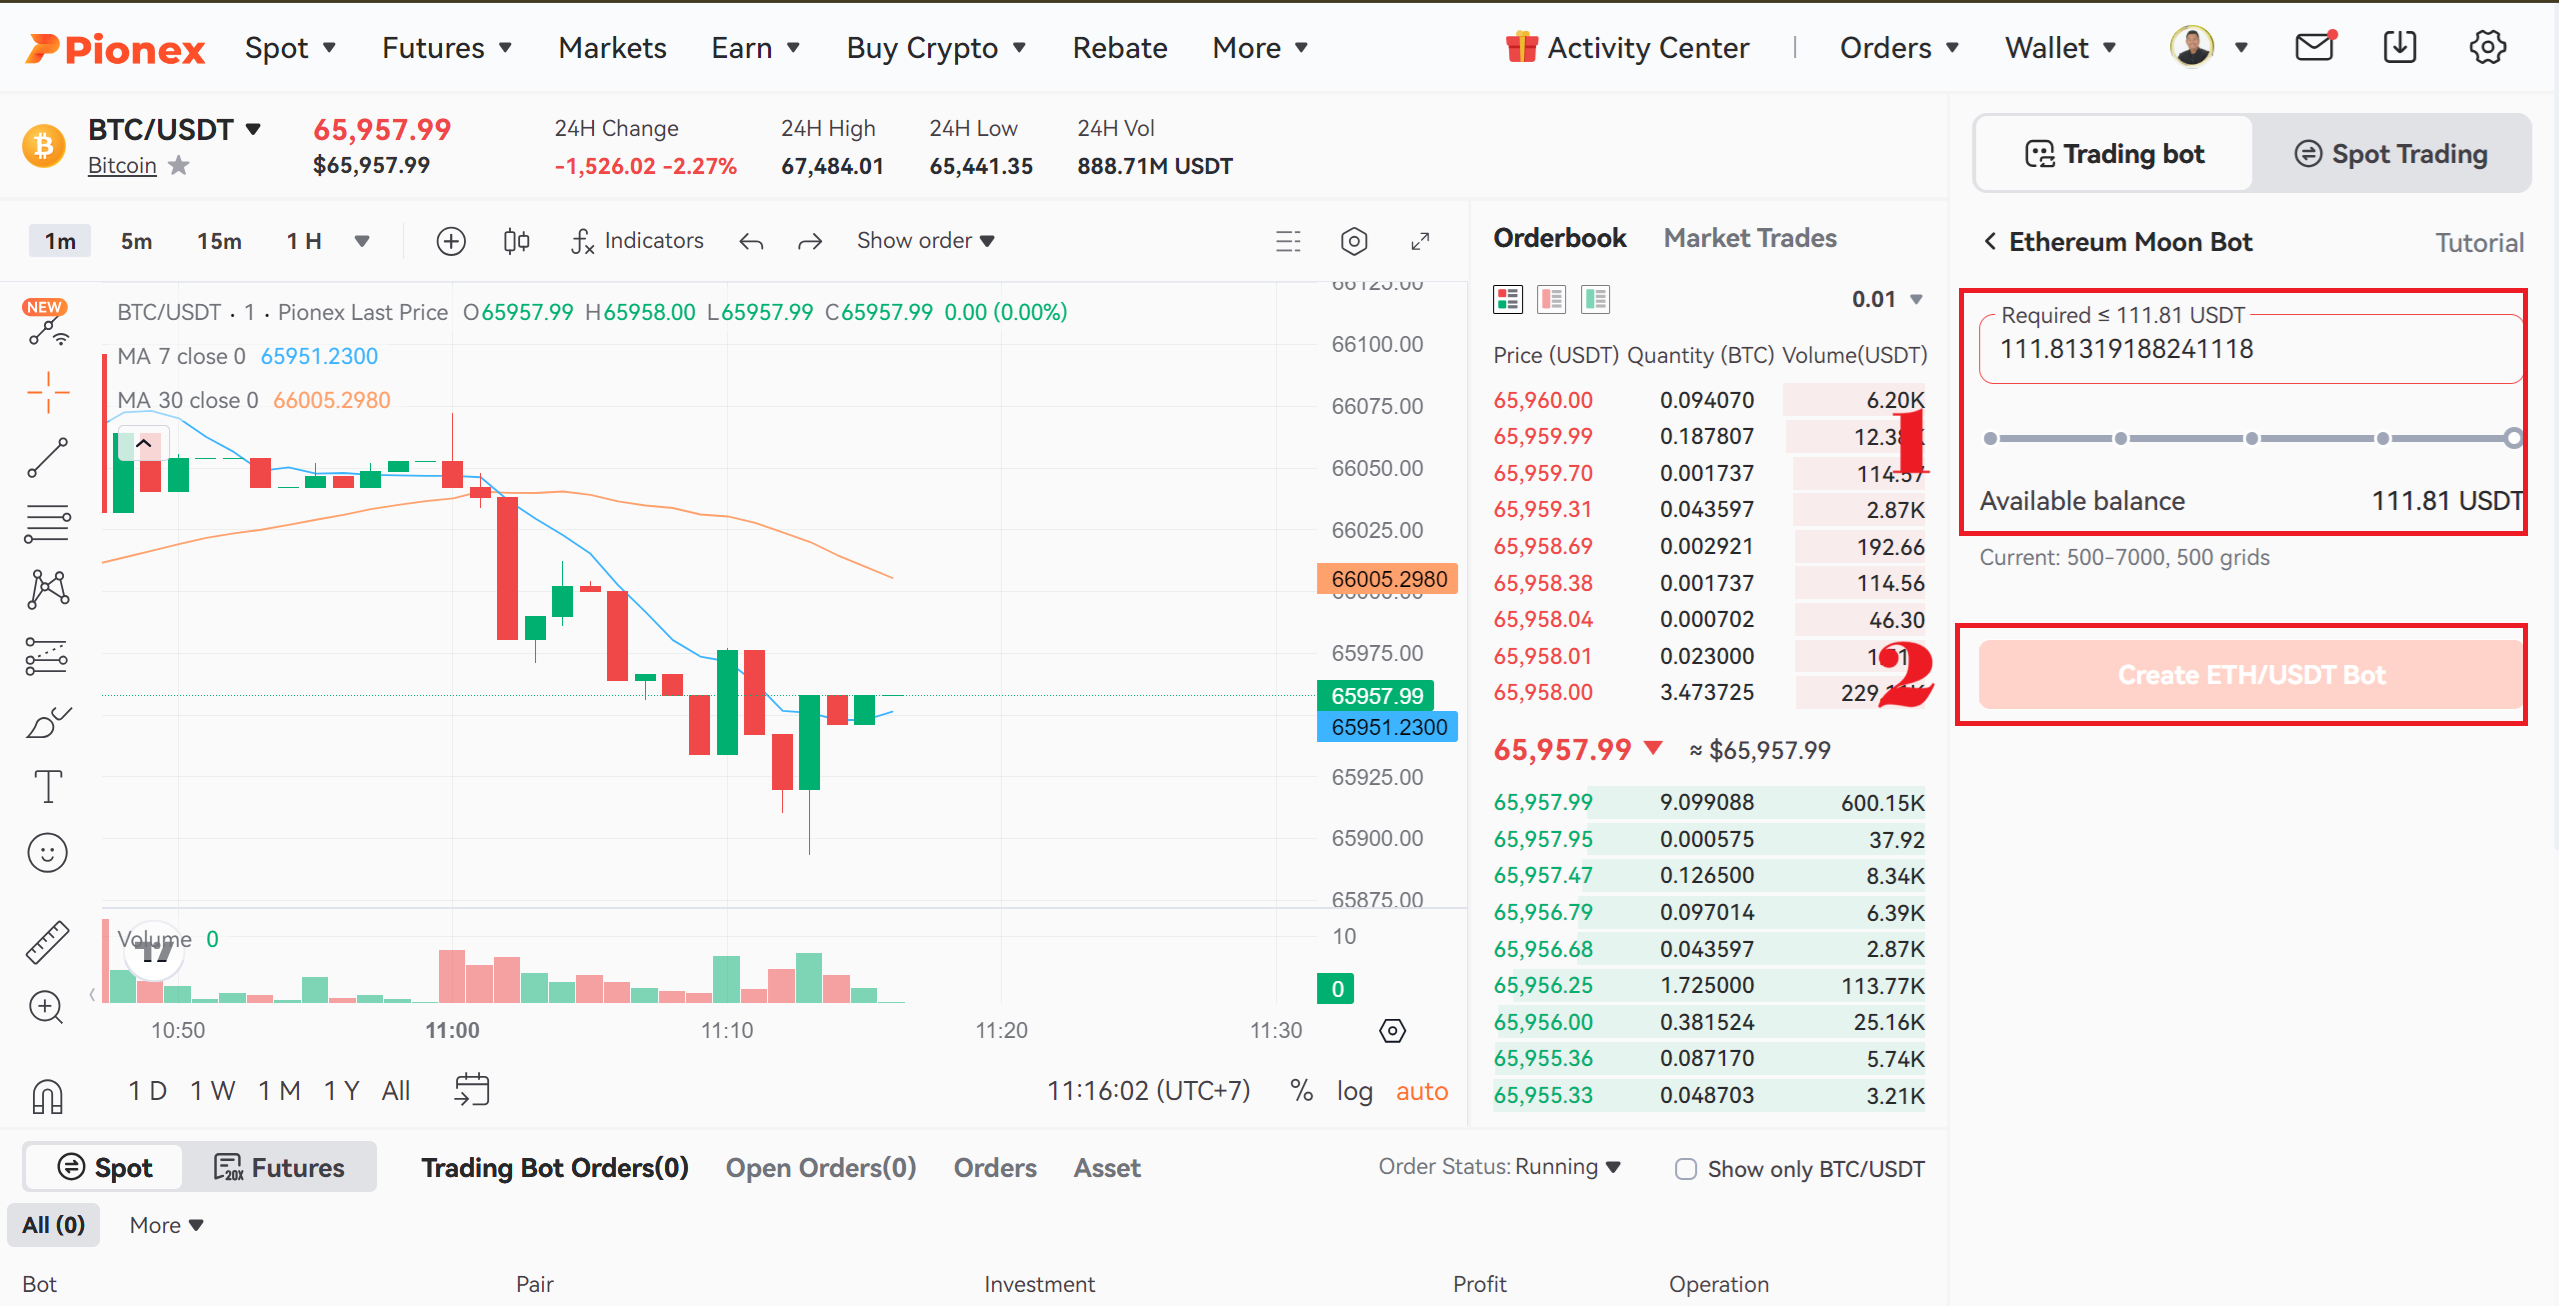Open the app download icon
This screenshot has width=2559, height=1306.
click(x=2400, y=46)
